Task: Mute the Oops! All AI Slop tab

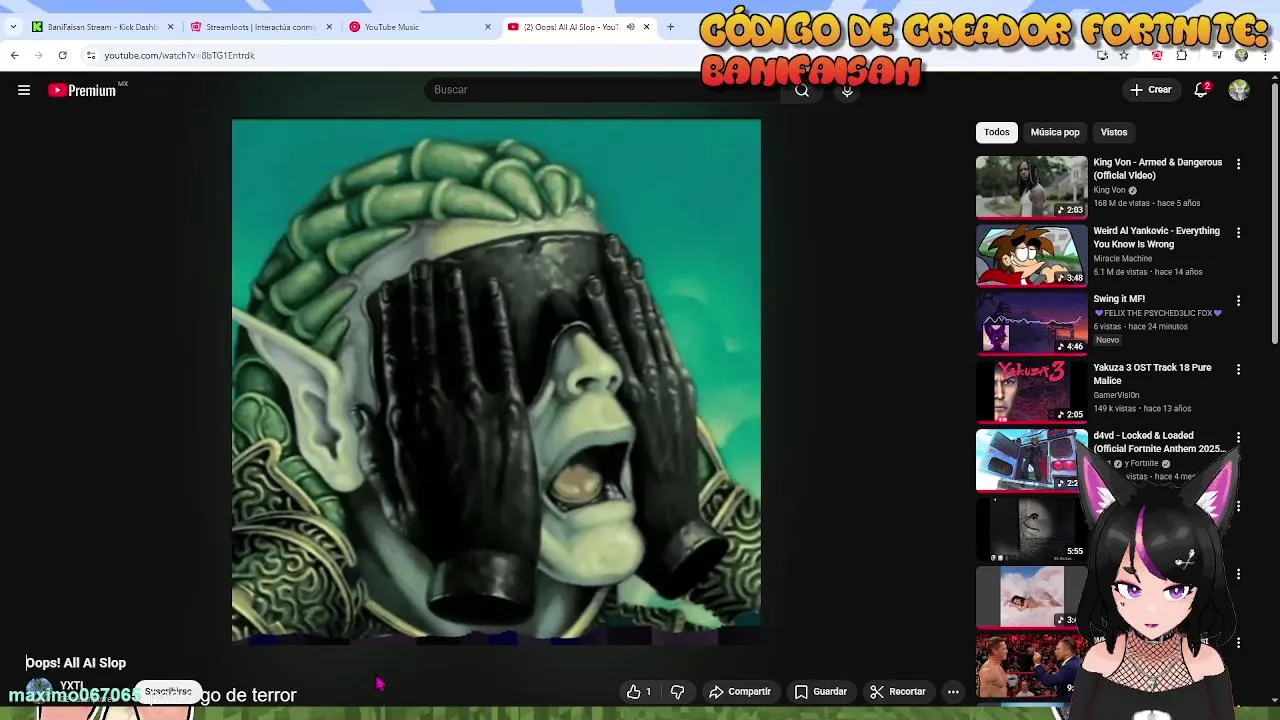Action: [630, 27]
